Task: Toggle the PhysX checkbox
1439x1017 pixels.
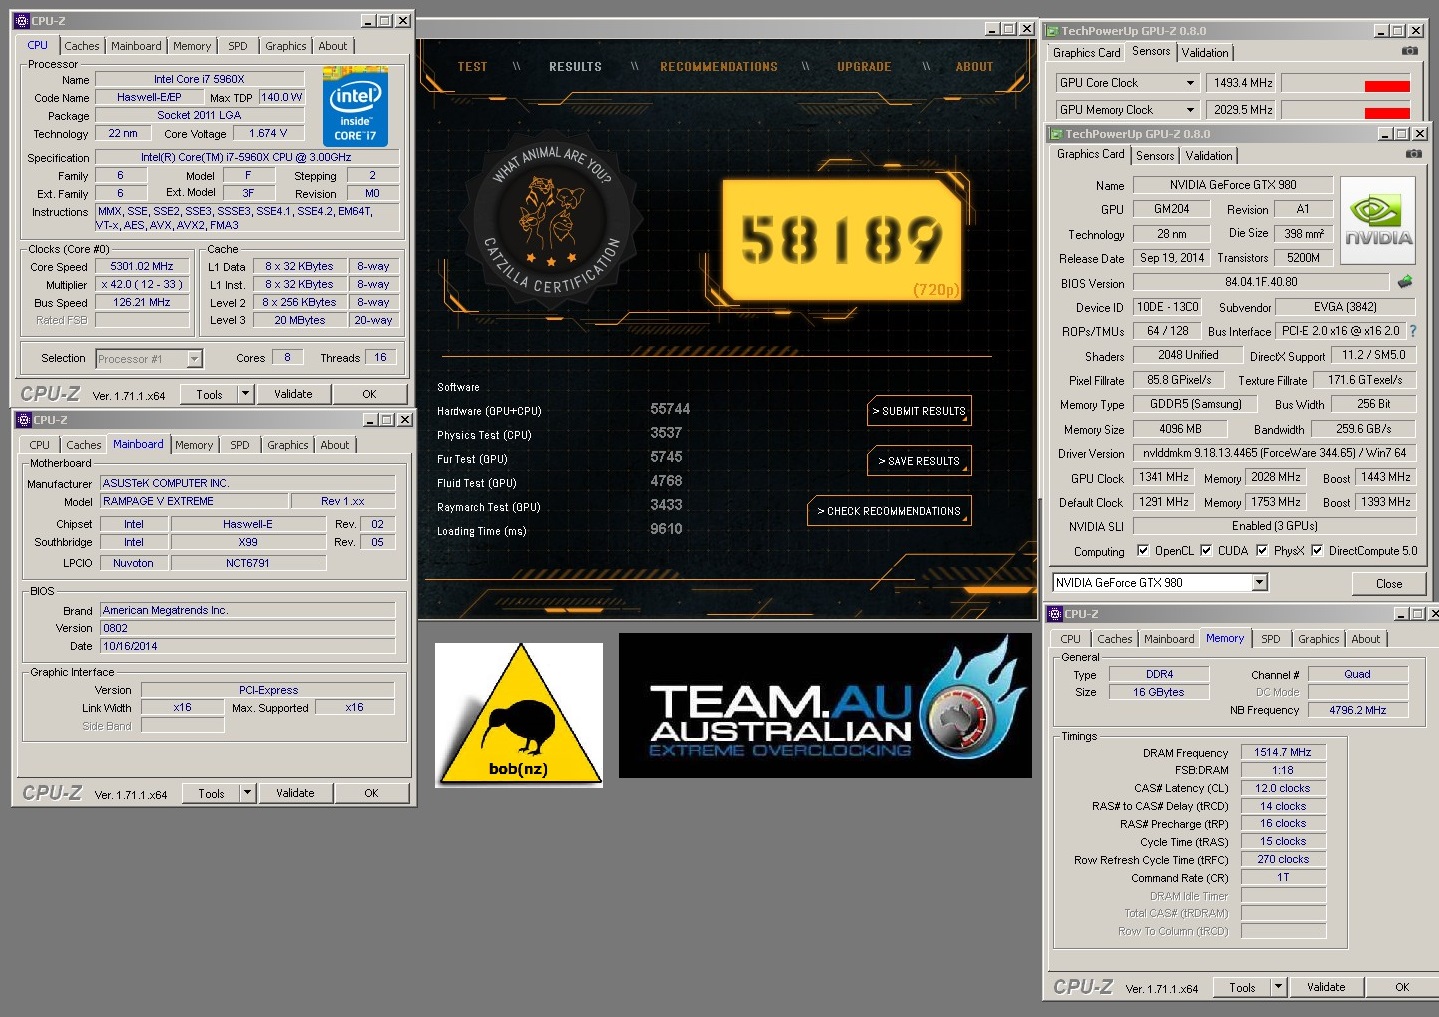Action: coord(1262,550)
